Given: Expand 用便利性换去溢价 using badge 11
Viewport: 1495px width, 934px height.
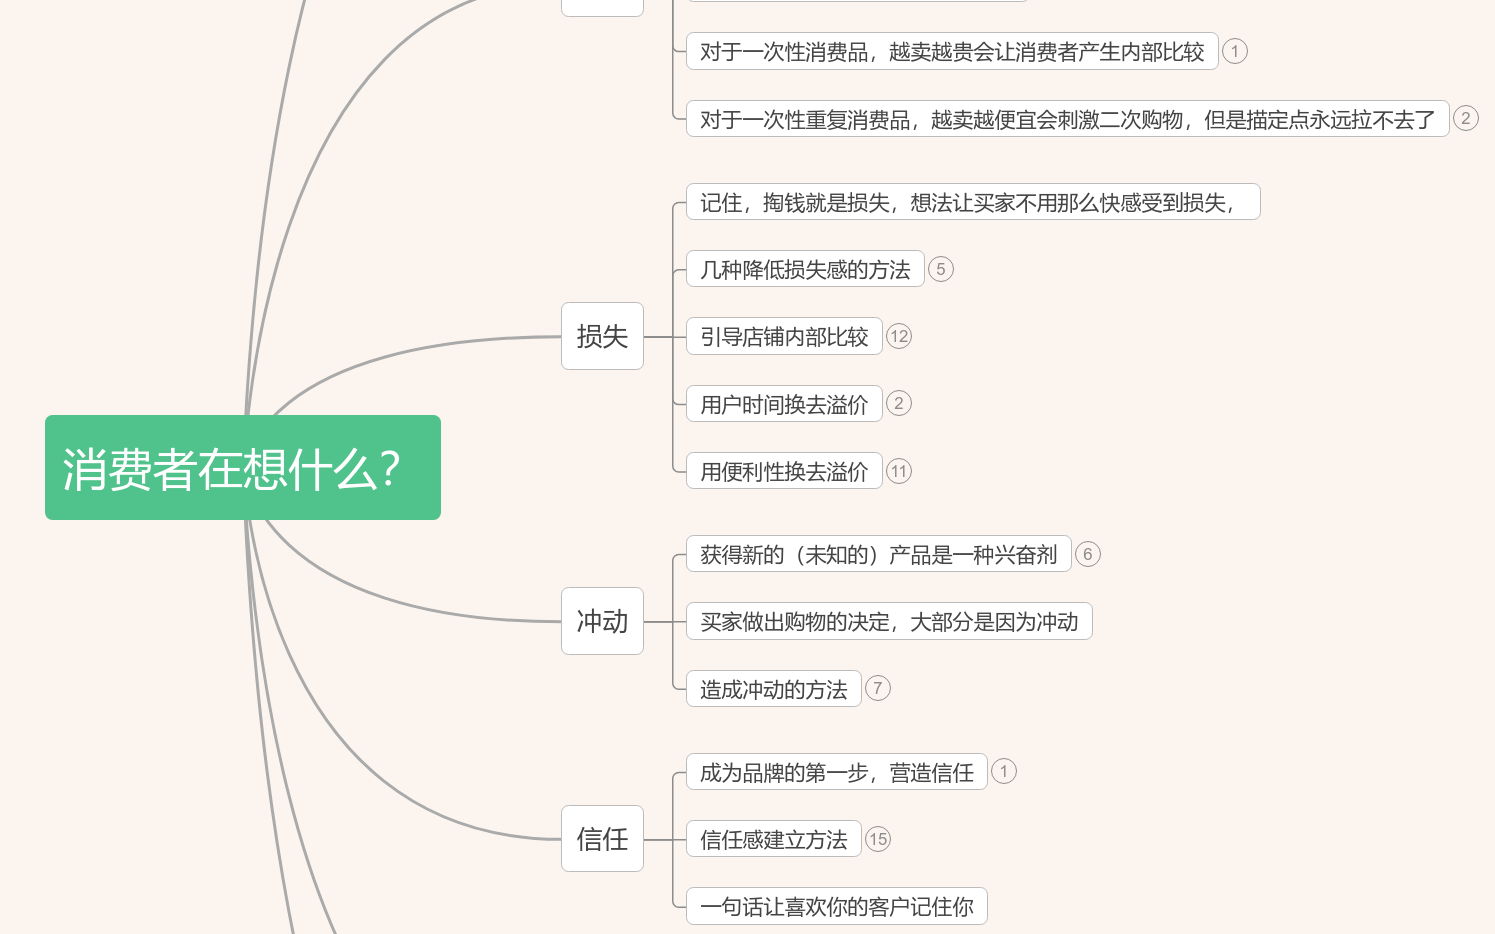Looking at the screenshot, I should pos(899,471).
